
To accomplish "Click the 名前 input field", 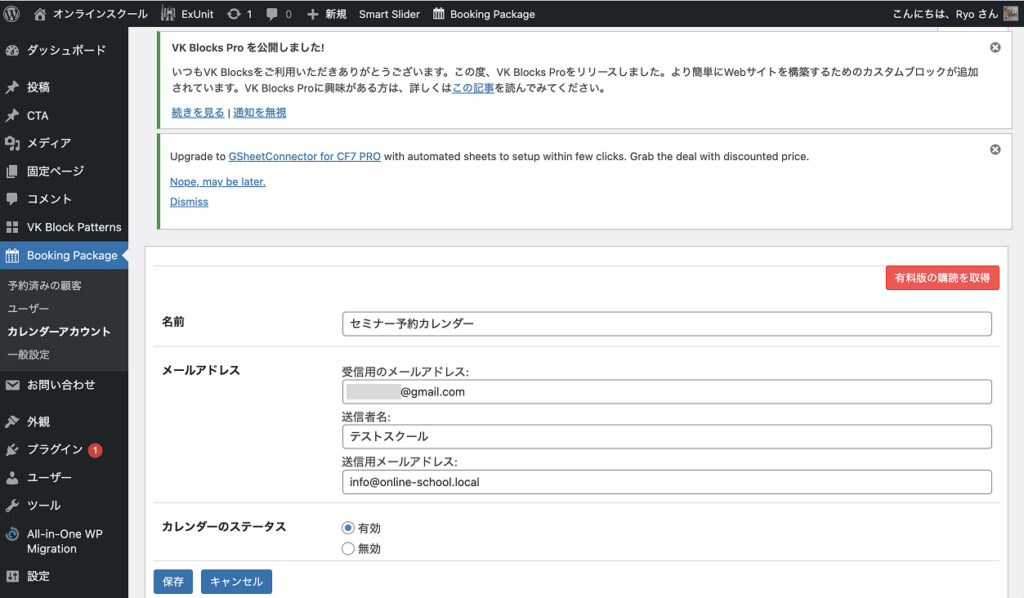I will tap(666, 324).
